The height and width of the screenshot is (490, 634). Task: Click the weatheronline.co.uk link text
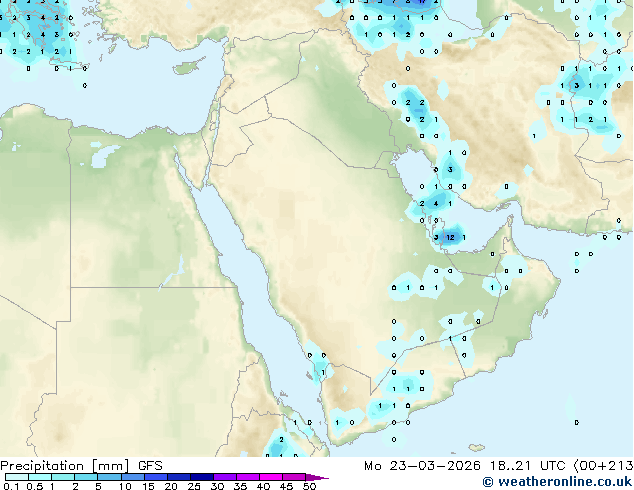[x=564, y=482]
